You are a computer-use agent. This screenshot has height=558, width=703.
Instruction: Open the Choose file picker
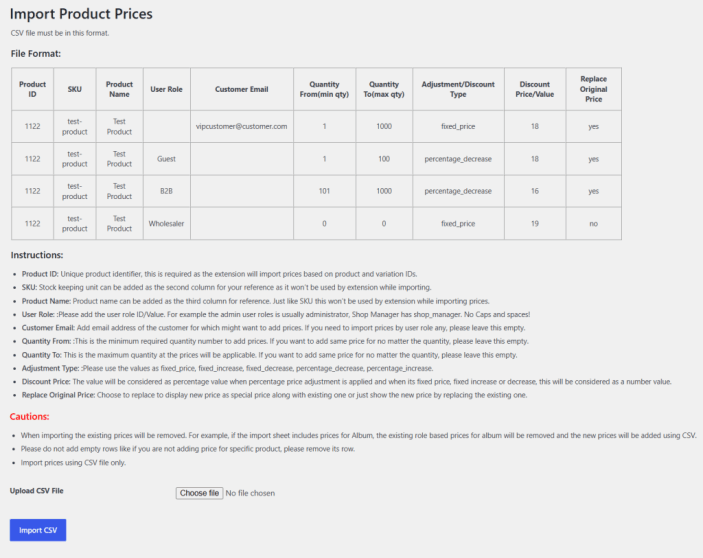pyautogui.click(x=200, y=493)
